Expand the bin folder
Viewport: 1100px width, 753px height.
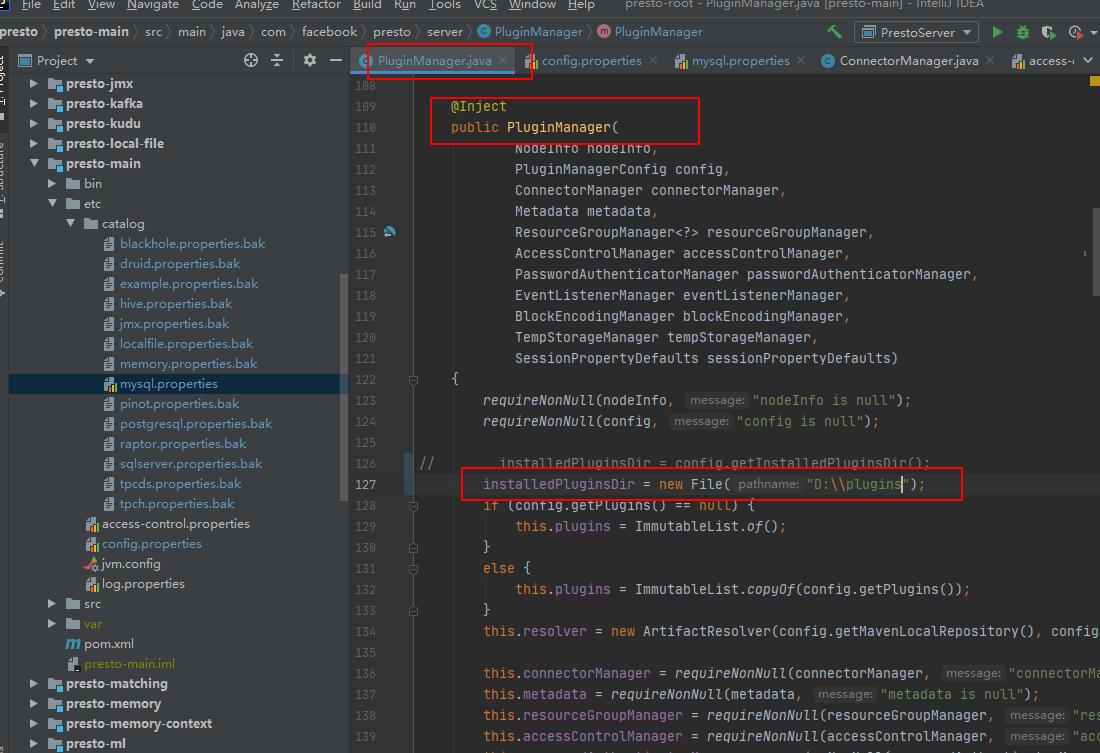click(x=51, y=183)
